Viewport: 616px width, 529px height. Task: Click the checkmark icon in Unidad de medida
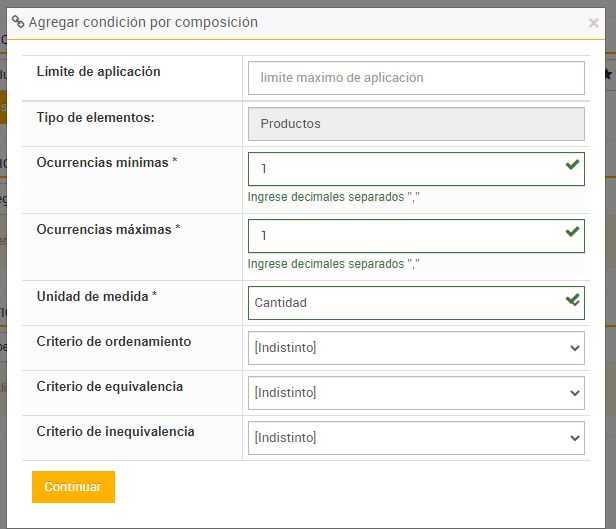pos(572,299)
